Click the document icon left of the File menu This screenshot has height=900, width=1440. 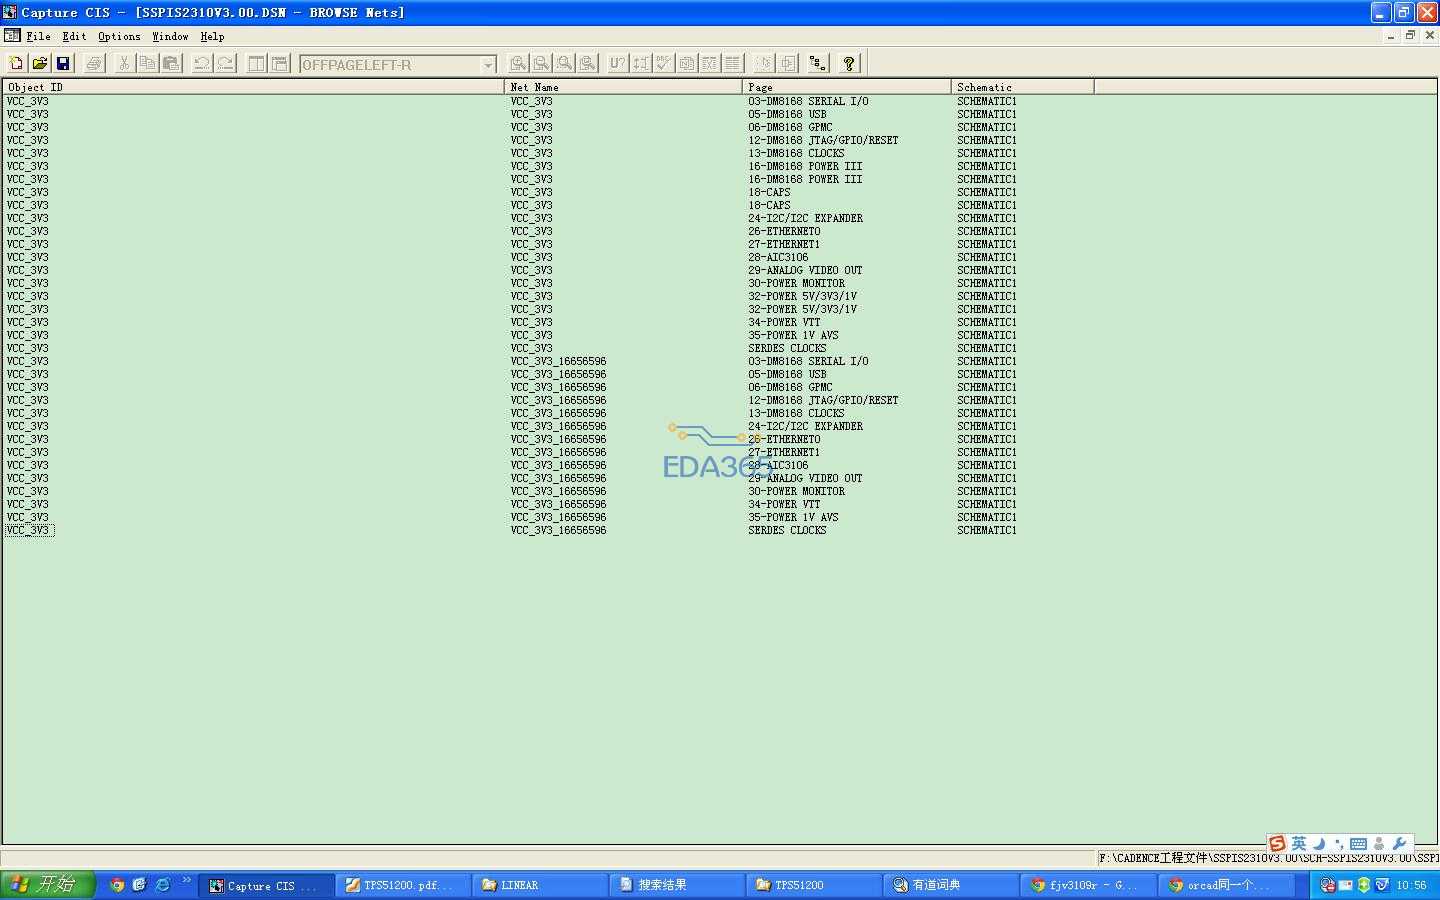[12, 36]
